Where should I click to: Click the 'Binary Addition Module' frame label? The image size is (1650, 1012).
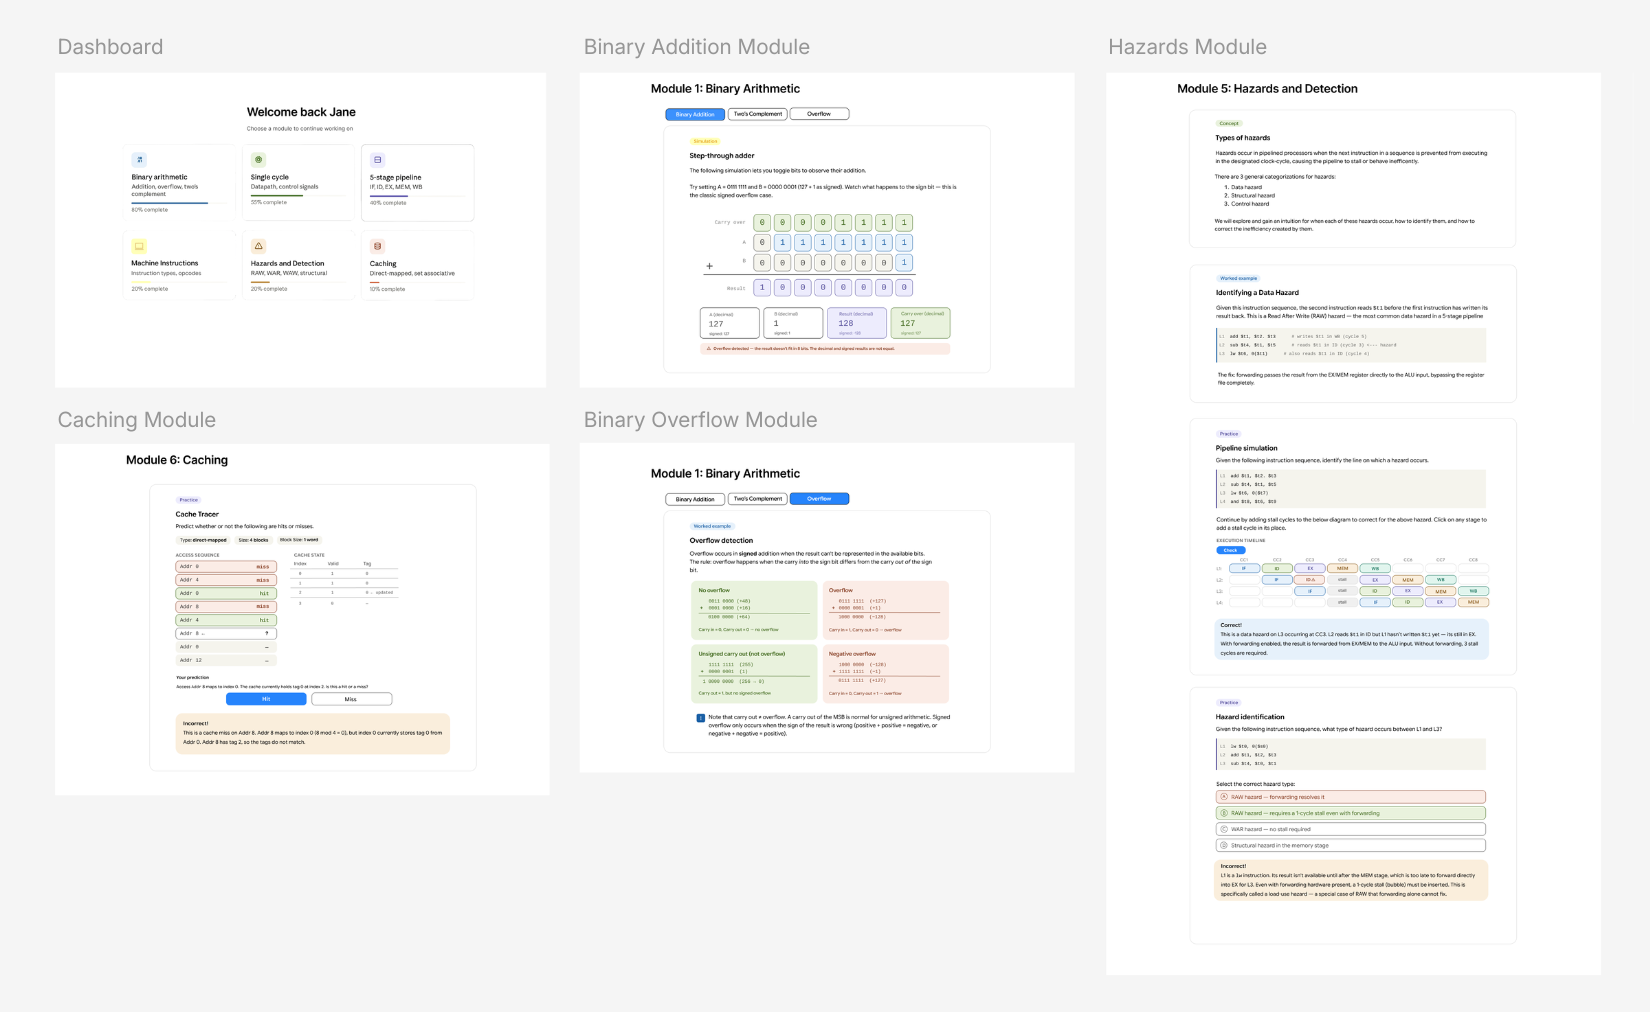pos(697,47)
